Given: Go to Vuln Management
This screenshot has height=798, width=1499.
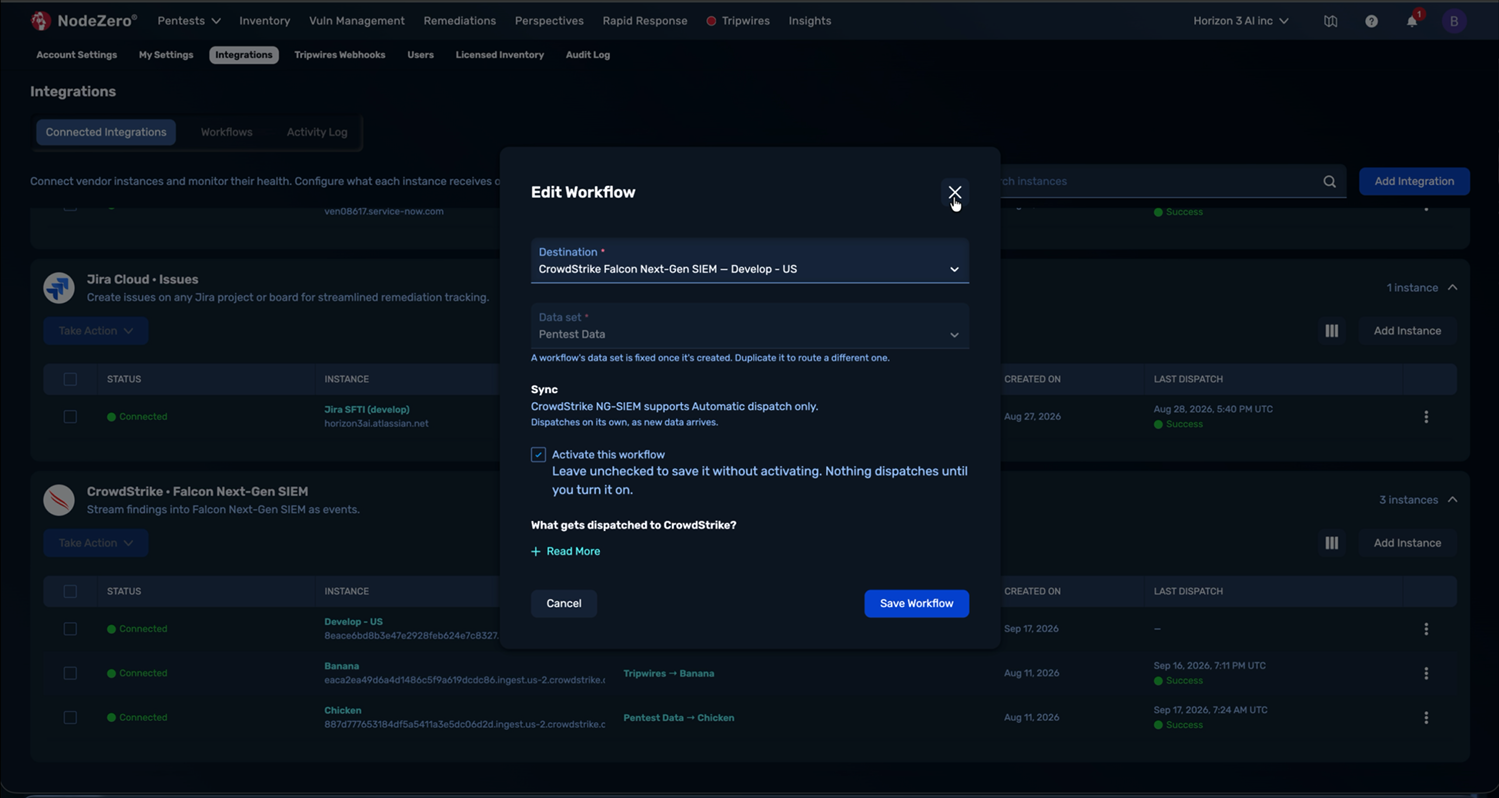Looking at the screenshot, I should (x=357, y=20).
